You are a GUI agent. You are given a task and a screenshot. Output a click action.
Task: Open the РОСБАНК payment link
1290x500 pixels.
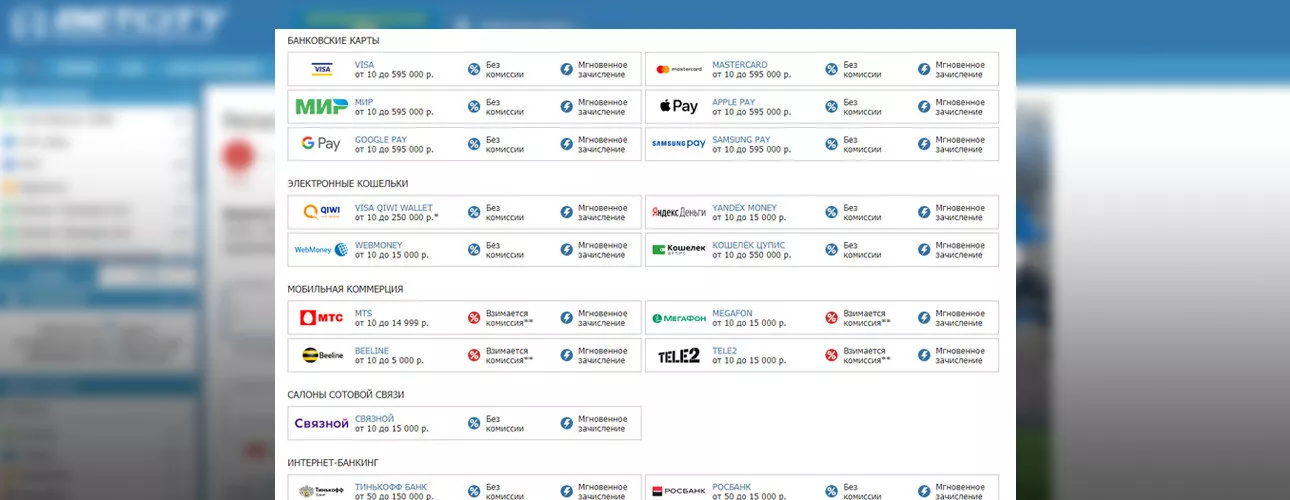(731, 487)
